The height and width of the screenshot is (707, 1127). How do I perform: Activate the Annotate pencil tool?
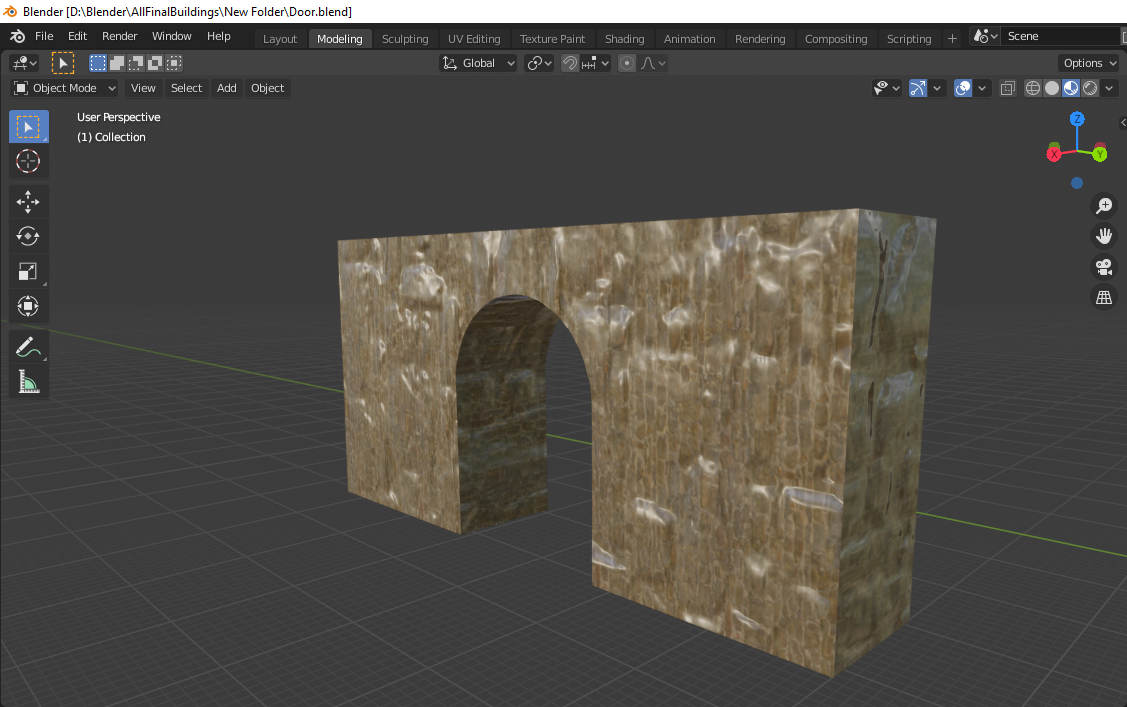[x=29, y=347]
